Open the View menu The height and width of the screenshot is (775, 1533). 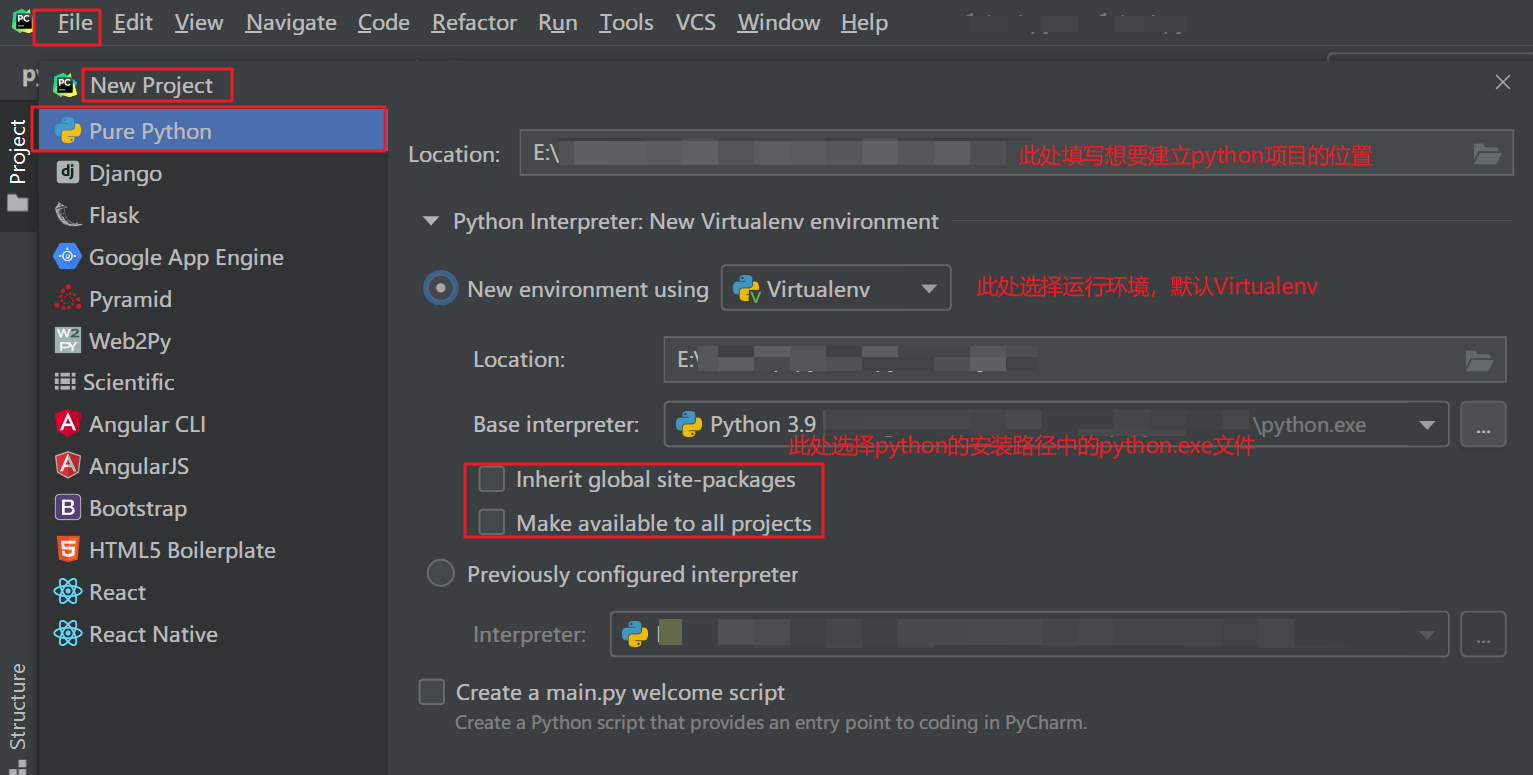199,22
